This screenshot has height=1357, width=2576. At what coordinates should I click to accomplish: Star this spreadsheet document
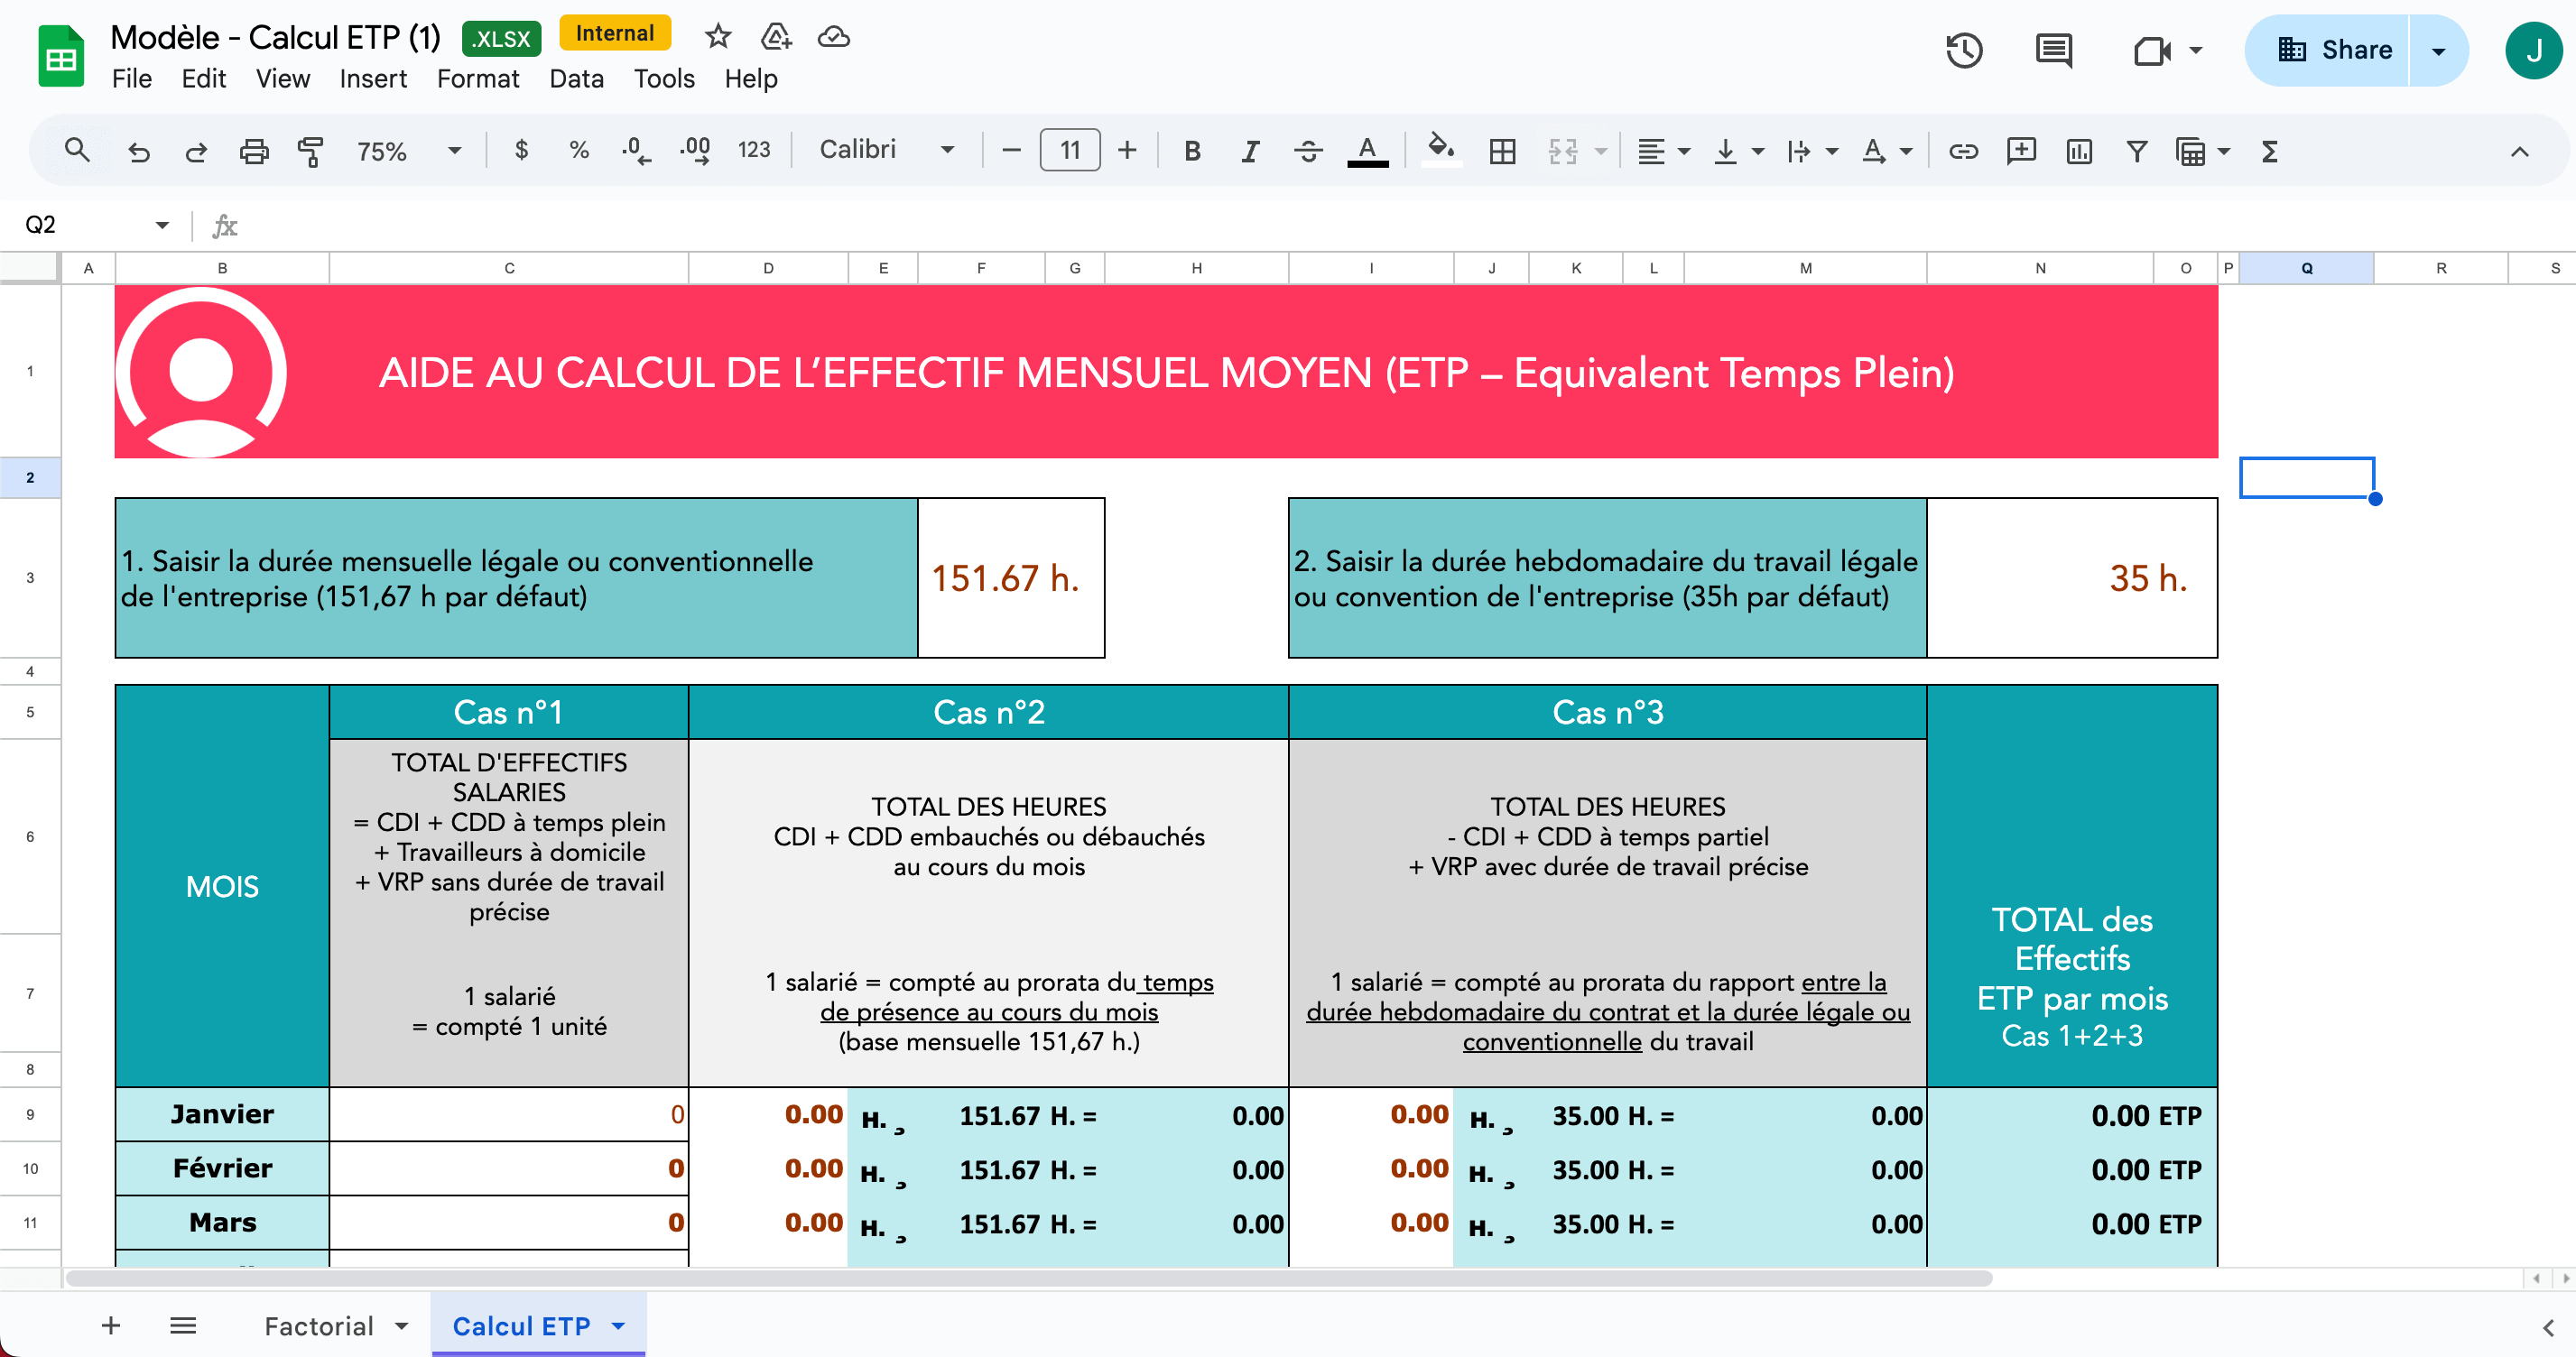tap(717, 37)
